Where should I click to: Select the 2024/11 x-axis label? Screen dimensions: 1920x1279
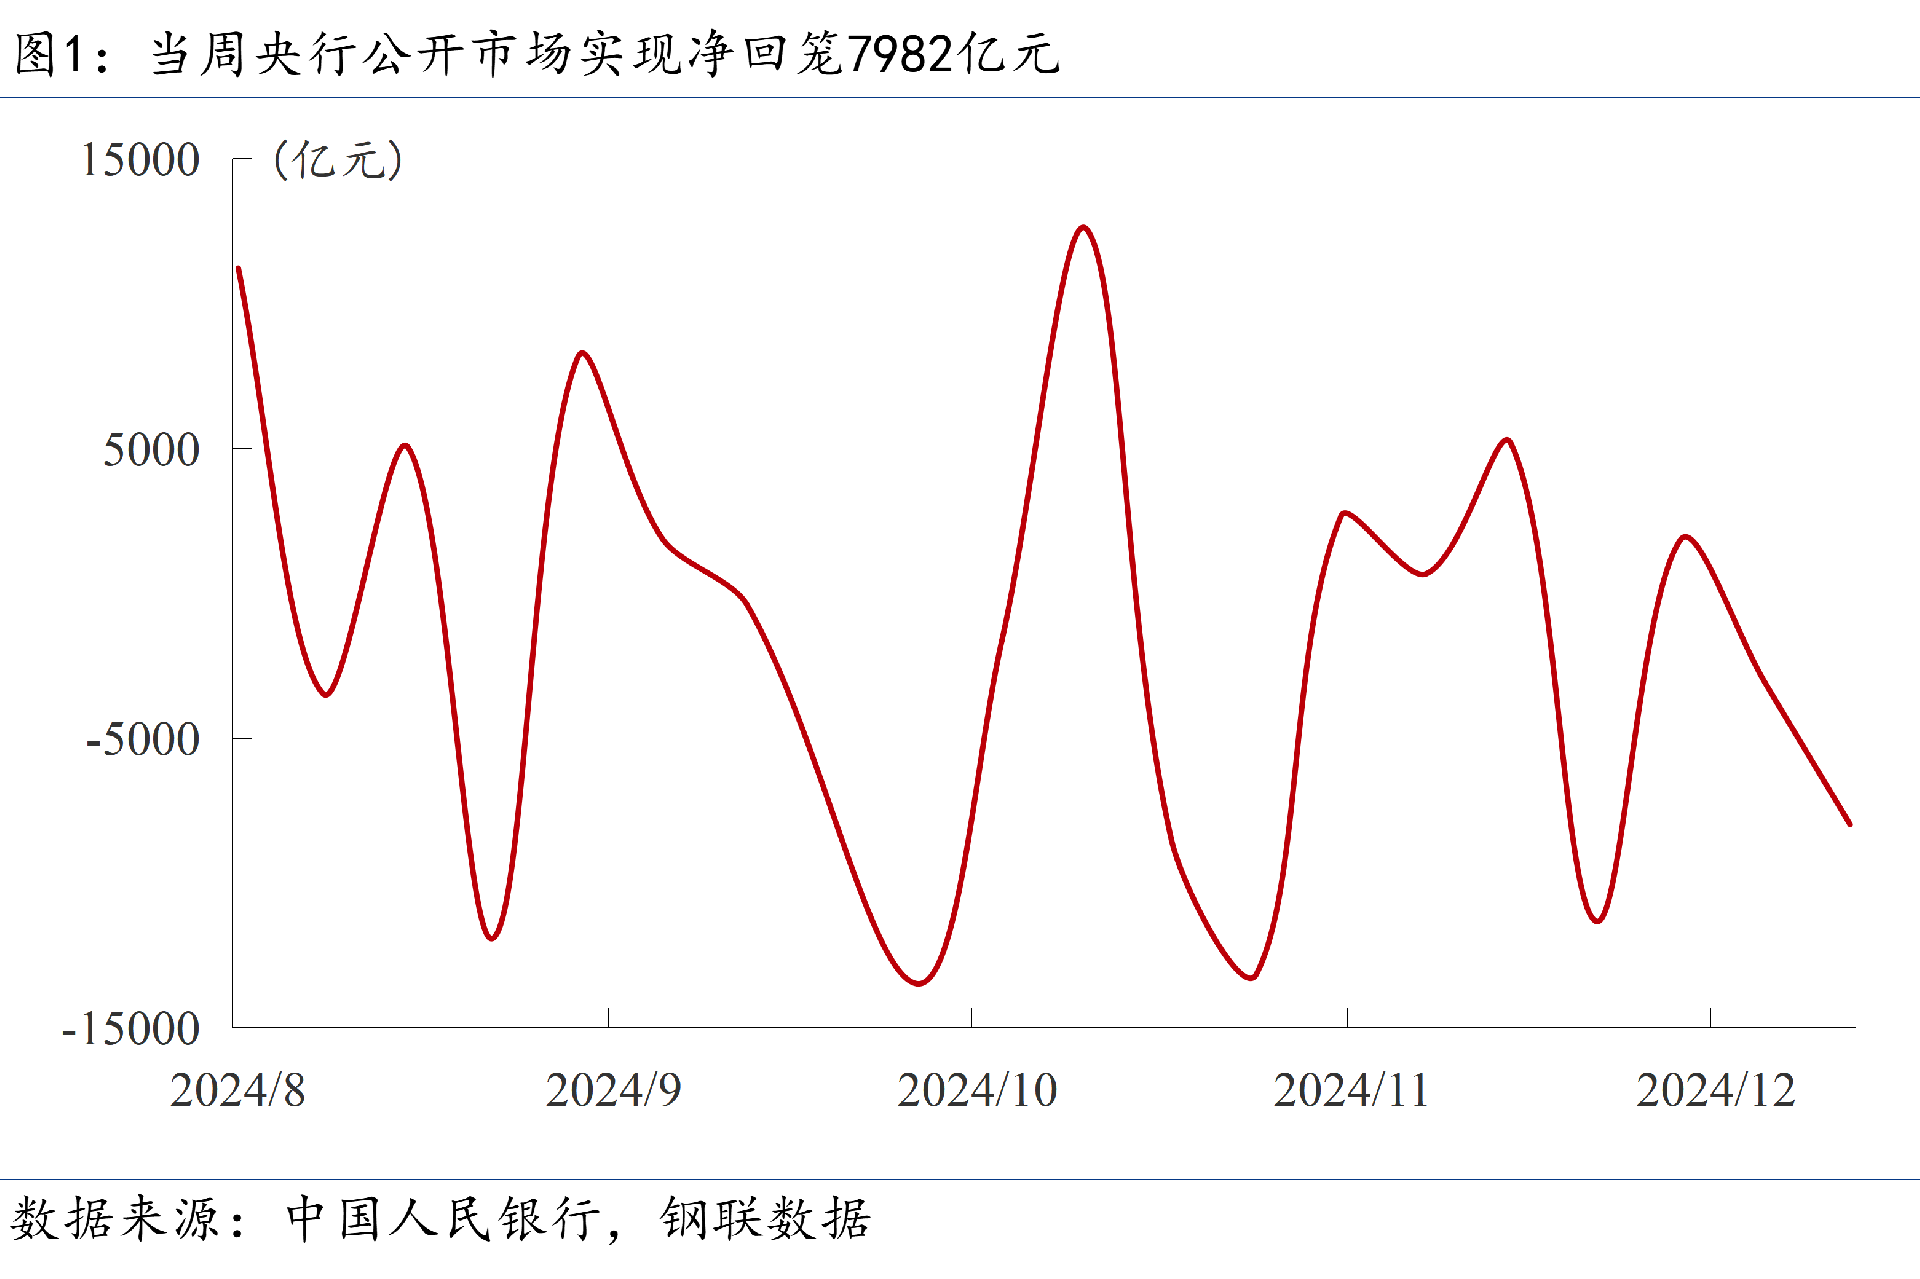[x=1351, y=1090]
